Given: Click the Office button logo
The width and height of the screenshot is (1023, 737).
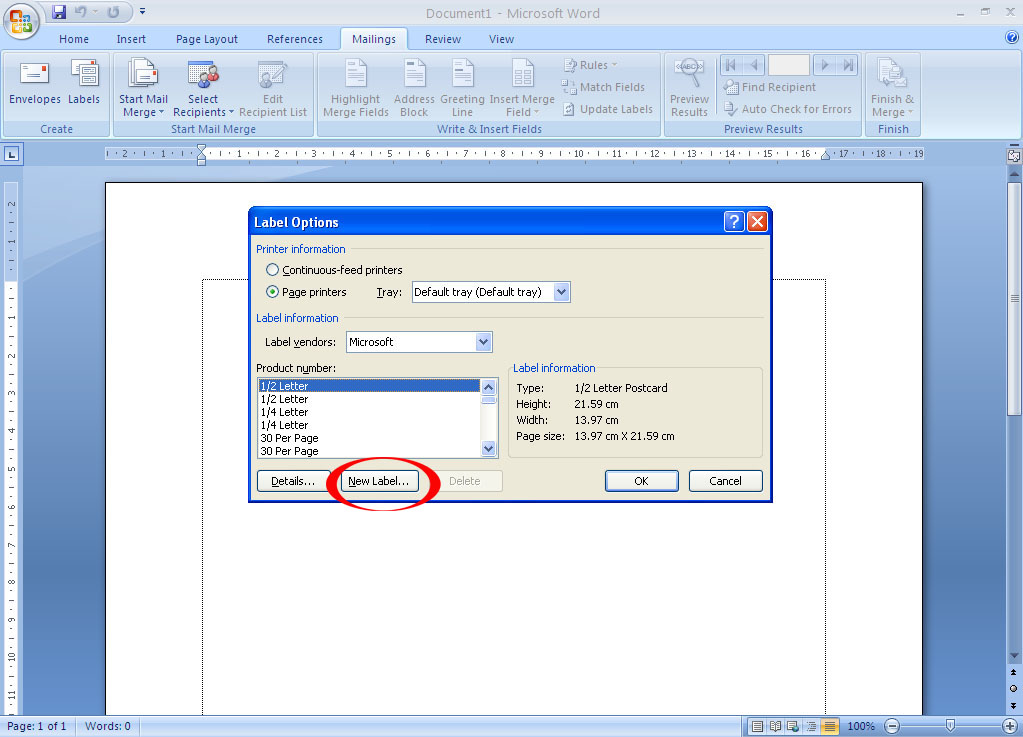Looking at the screenshot, I should click(x=21, y=21).
